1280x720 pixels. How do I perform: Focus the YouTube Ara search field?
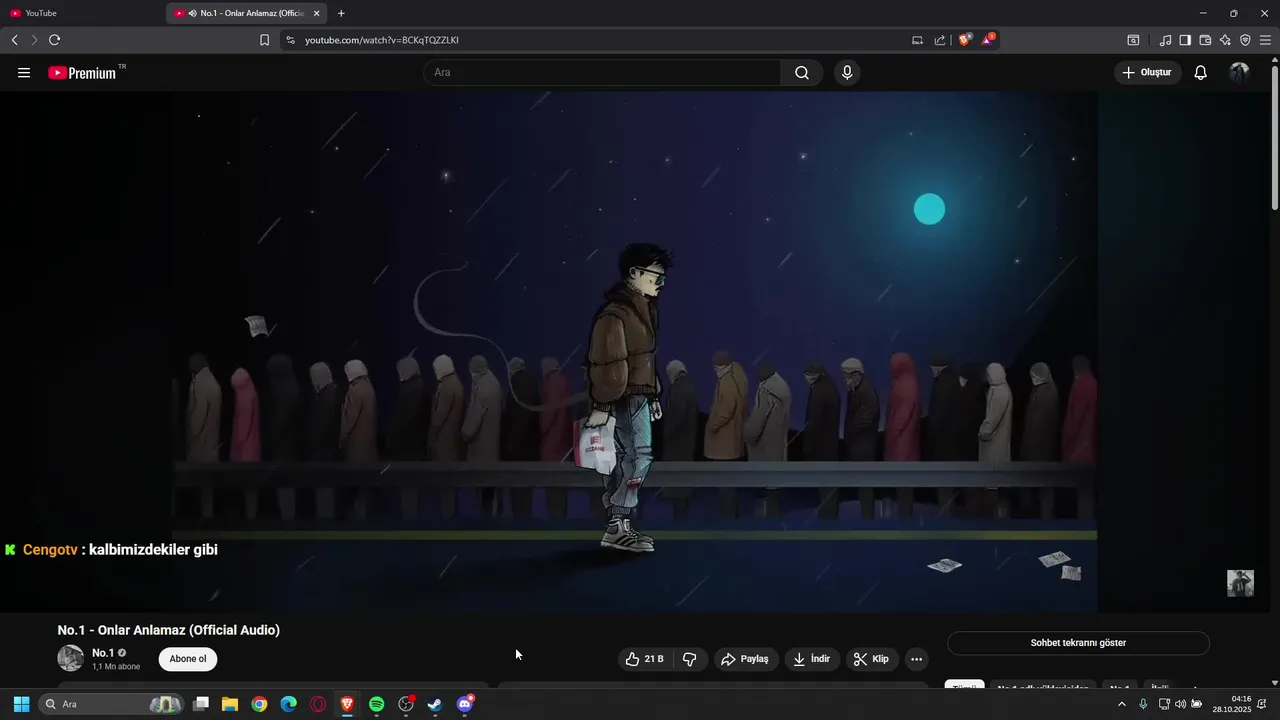pyautogui.click(x=602, y=73)
